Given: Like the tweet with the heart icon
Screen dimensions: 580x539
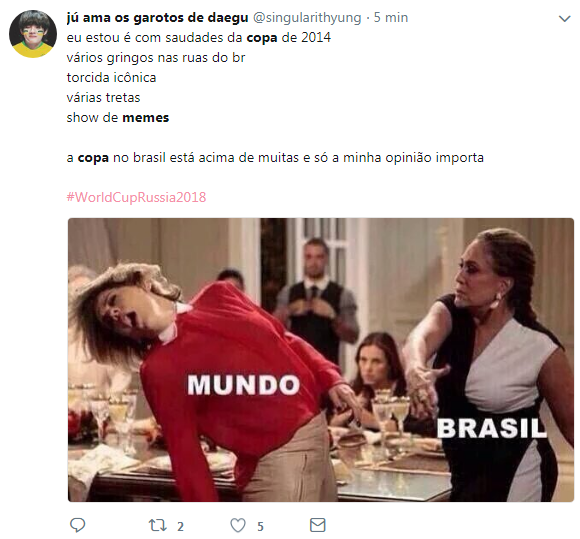Looking at the screenshot, I should coord(238,525).
